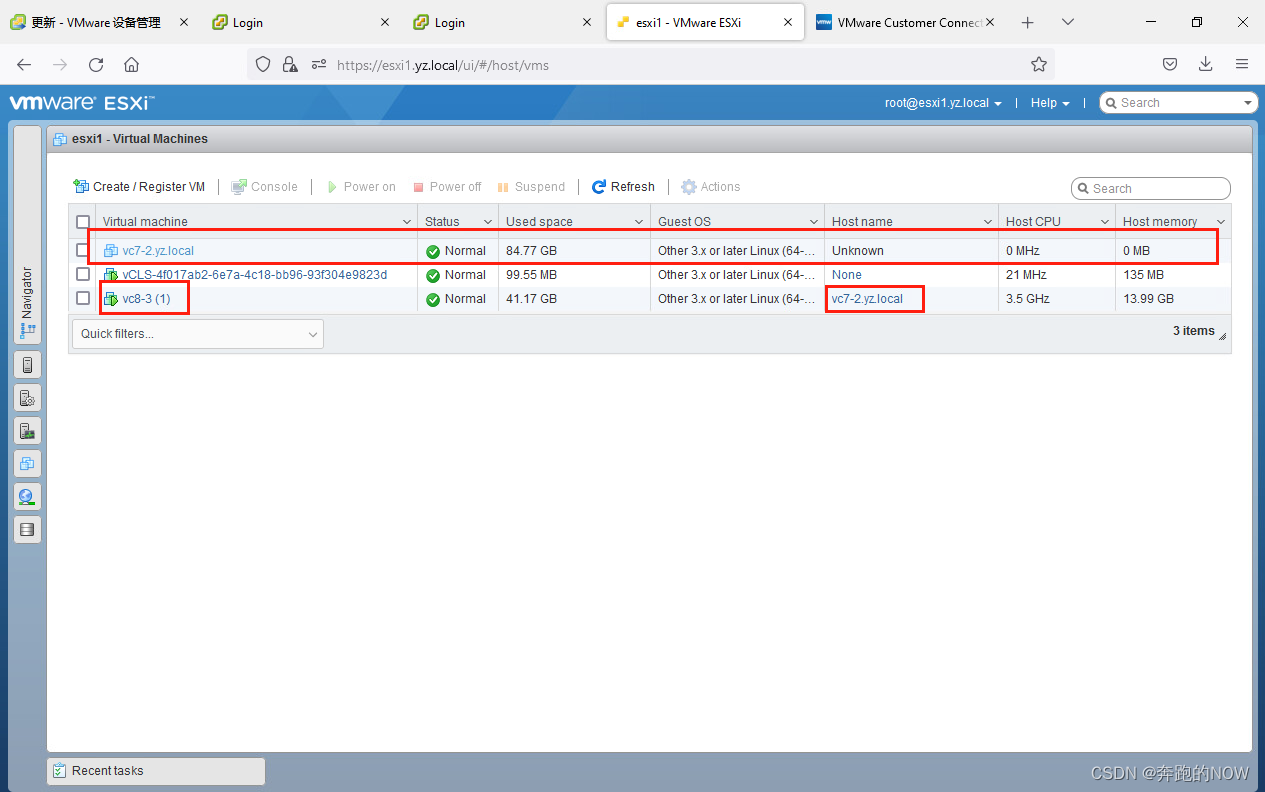This screenshot has height=792, width=1265.
Task: Open Guest OS column dropdown arrow
Action: [x=814, y=222]
